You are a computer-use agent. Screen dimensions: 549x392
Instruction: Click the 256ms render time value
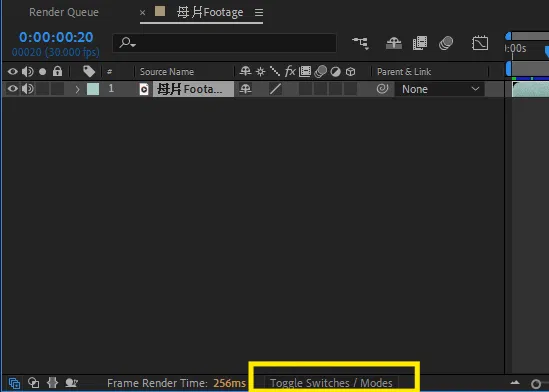coord(230,383)
